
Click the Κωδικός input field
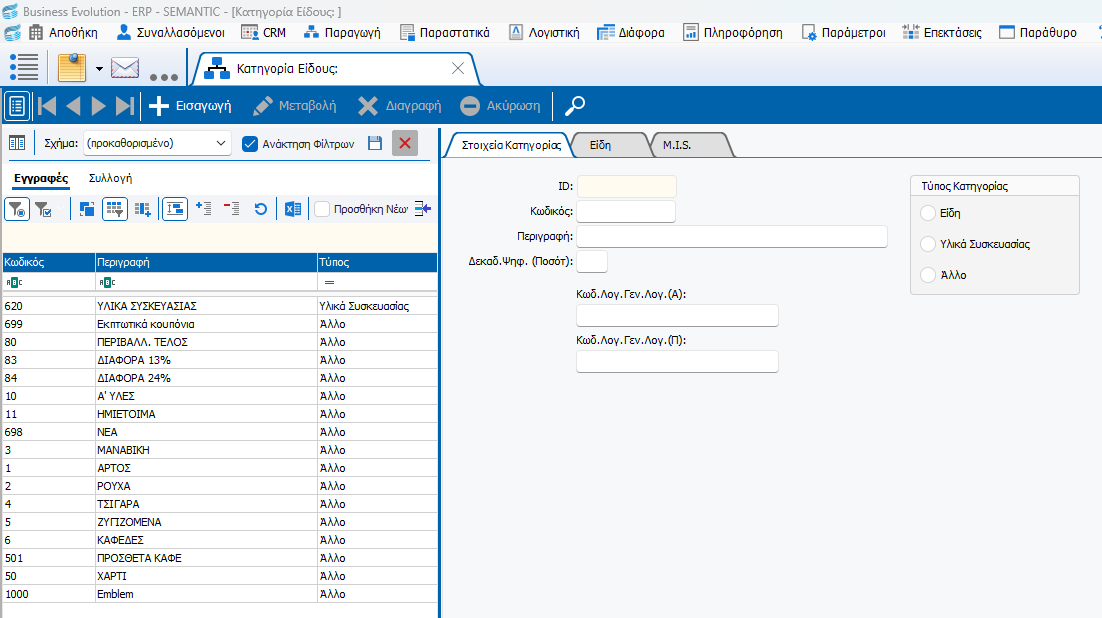tap(626, 212)
